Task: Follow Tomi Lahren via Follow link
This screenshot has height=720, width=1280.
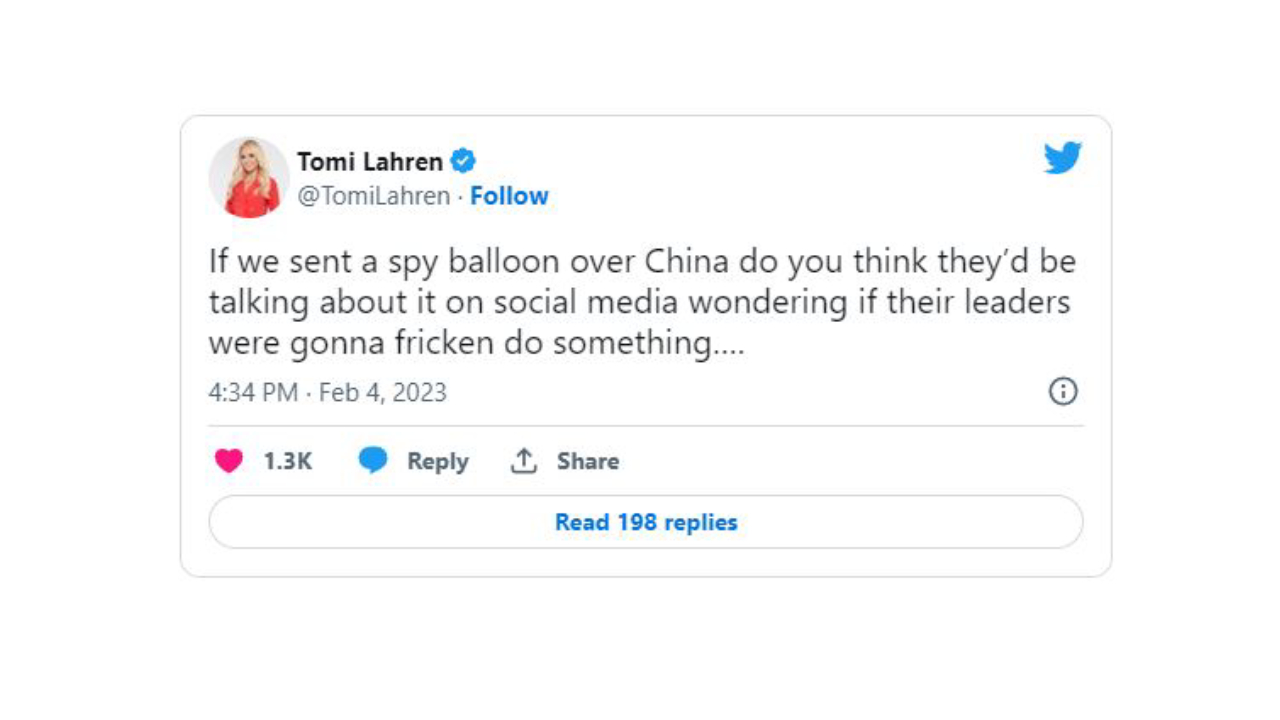Action: [x=509, y=196]
